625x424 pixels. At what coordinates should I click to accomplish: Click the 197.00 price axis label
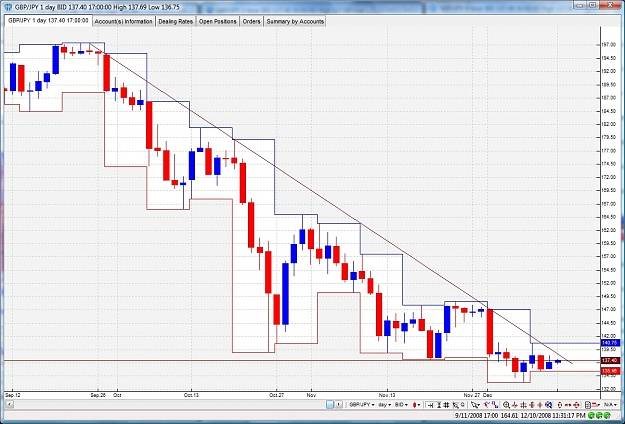pyautogui.click(x=609, y=45)
